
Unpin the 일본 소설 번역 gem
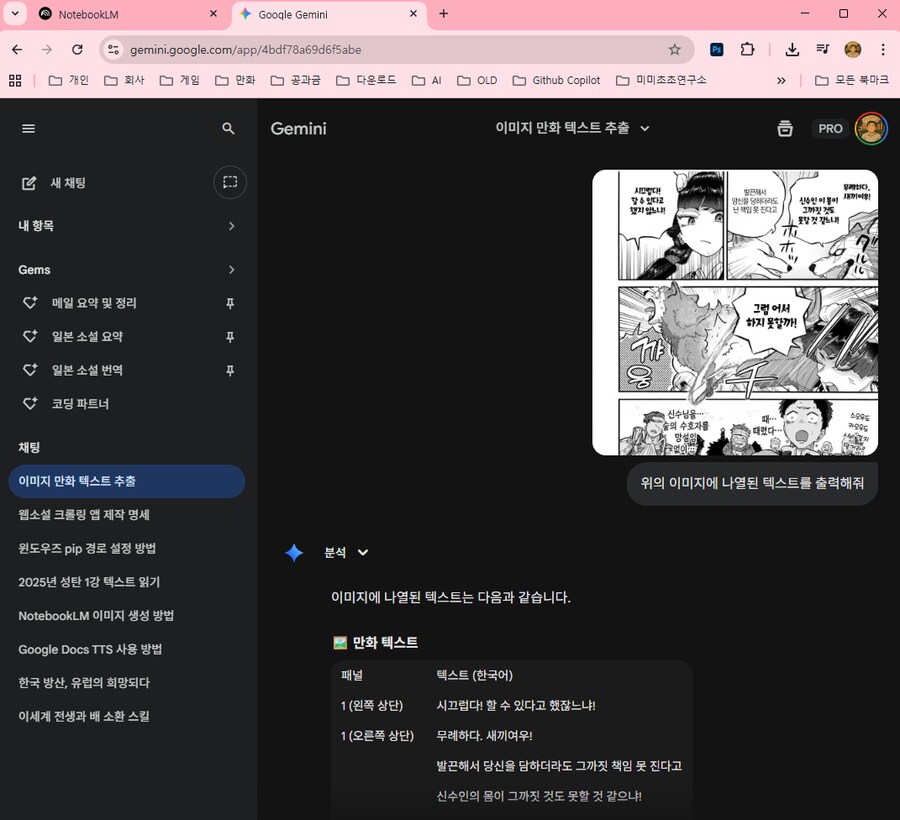231,370
